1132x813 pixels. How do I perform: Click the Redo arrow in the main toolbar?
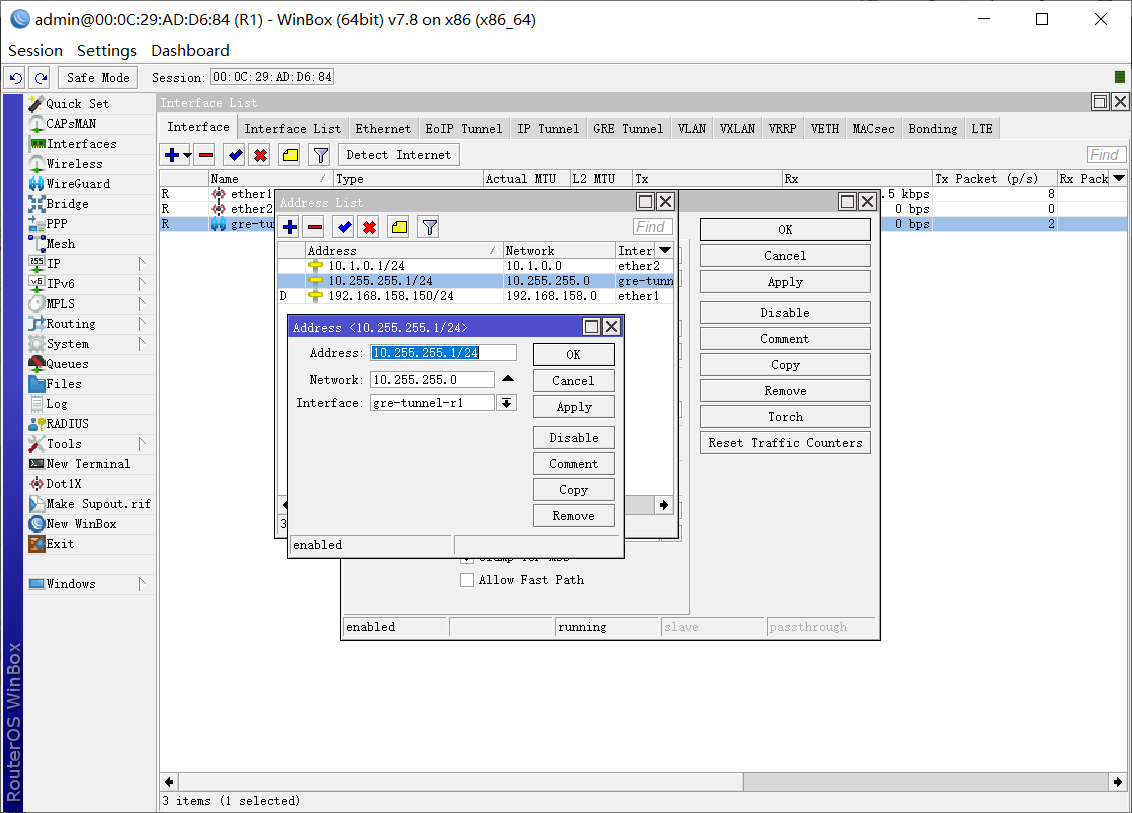(40, 77)
